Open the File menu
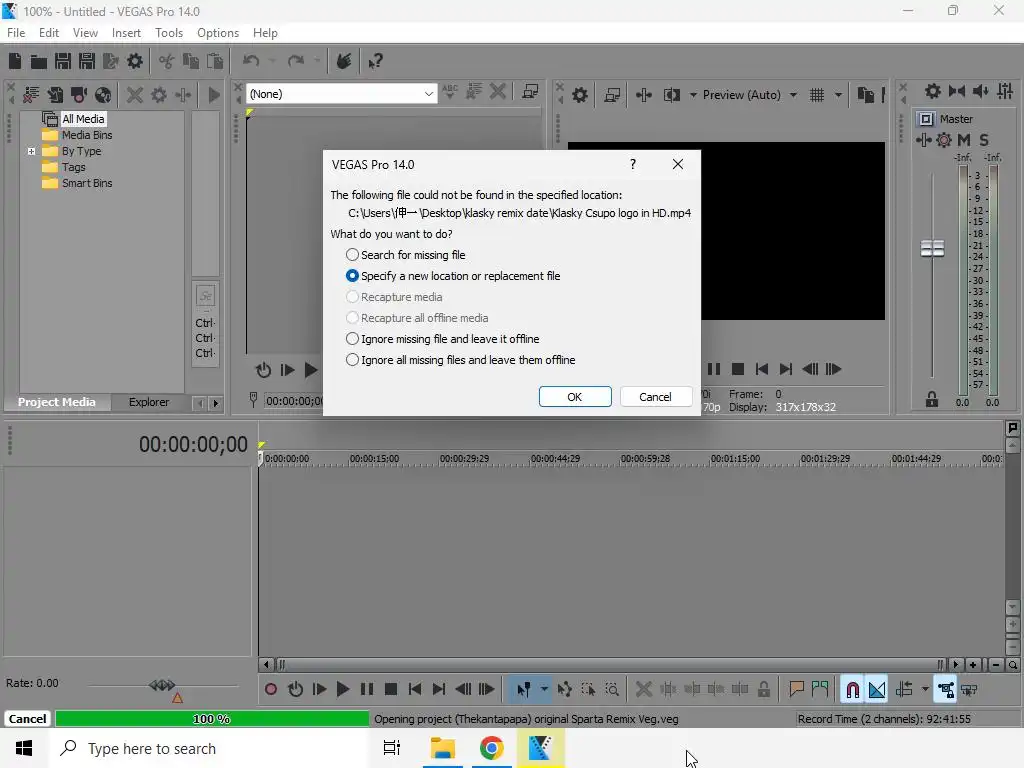This screenshot has height=768, width=1024. point(16,33)
